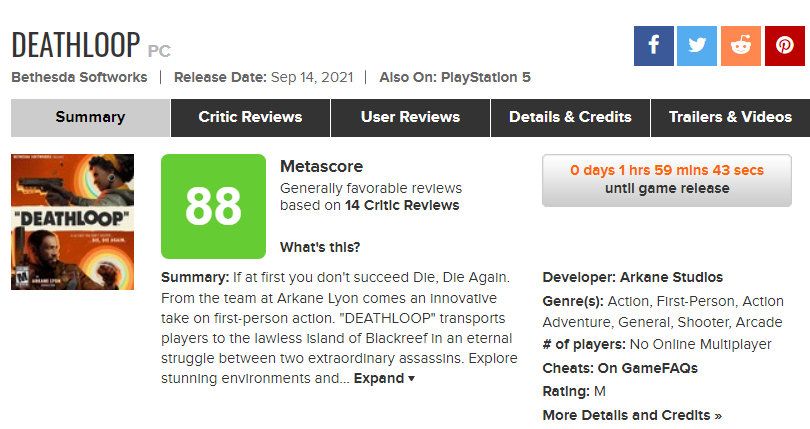Open Arkane Studios developer page

pyautogui.click(x=671, y=277)
